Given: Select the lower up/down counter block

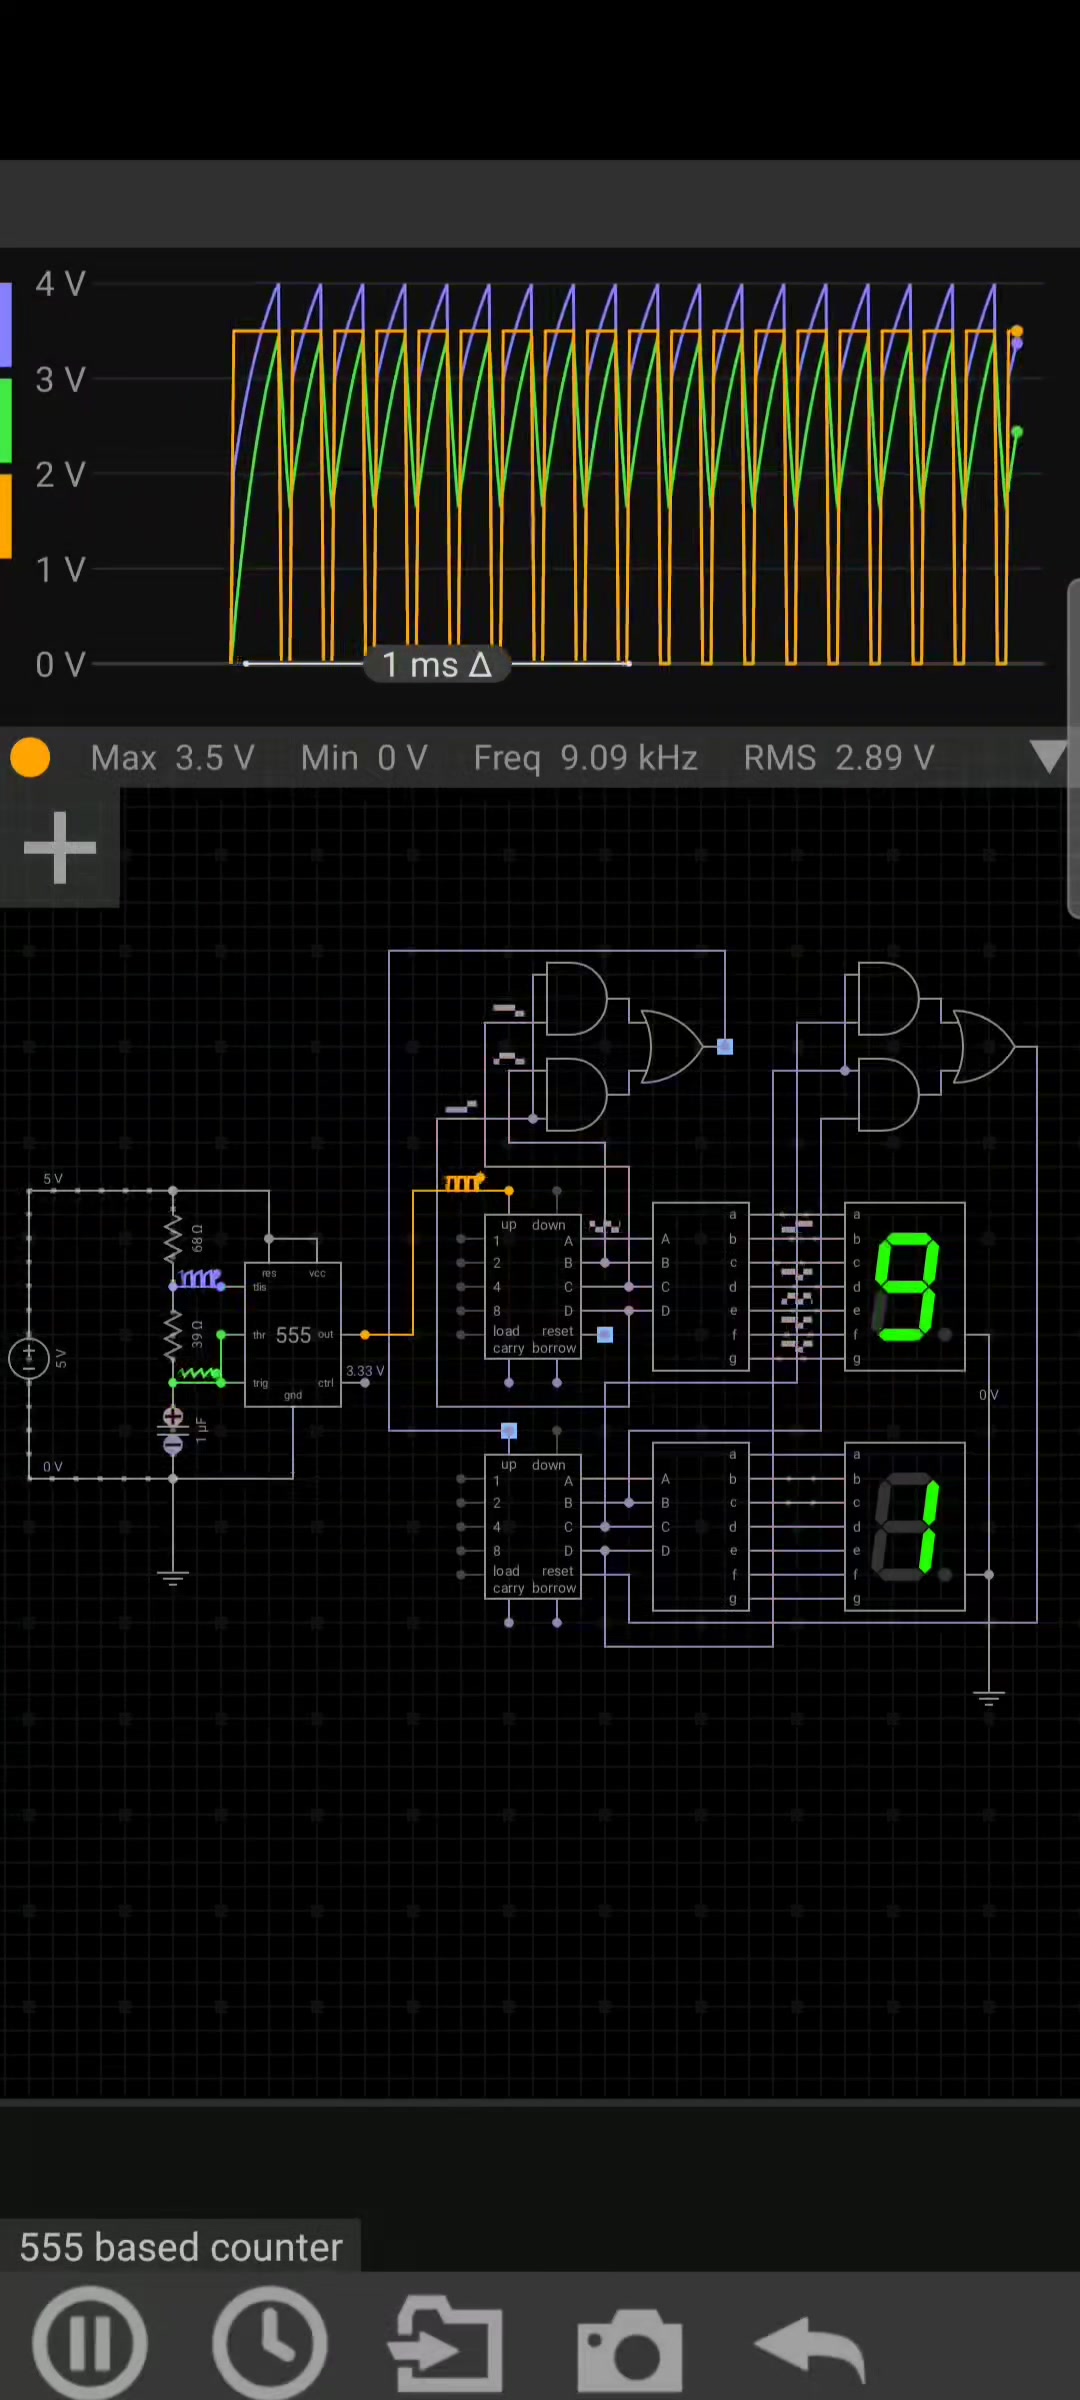Looking at the screenshot, I should (x=533, y=1526).
